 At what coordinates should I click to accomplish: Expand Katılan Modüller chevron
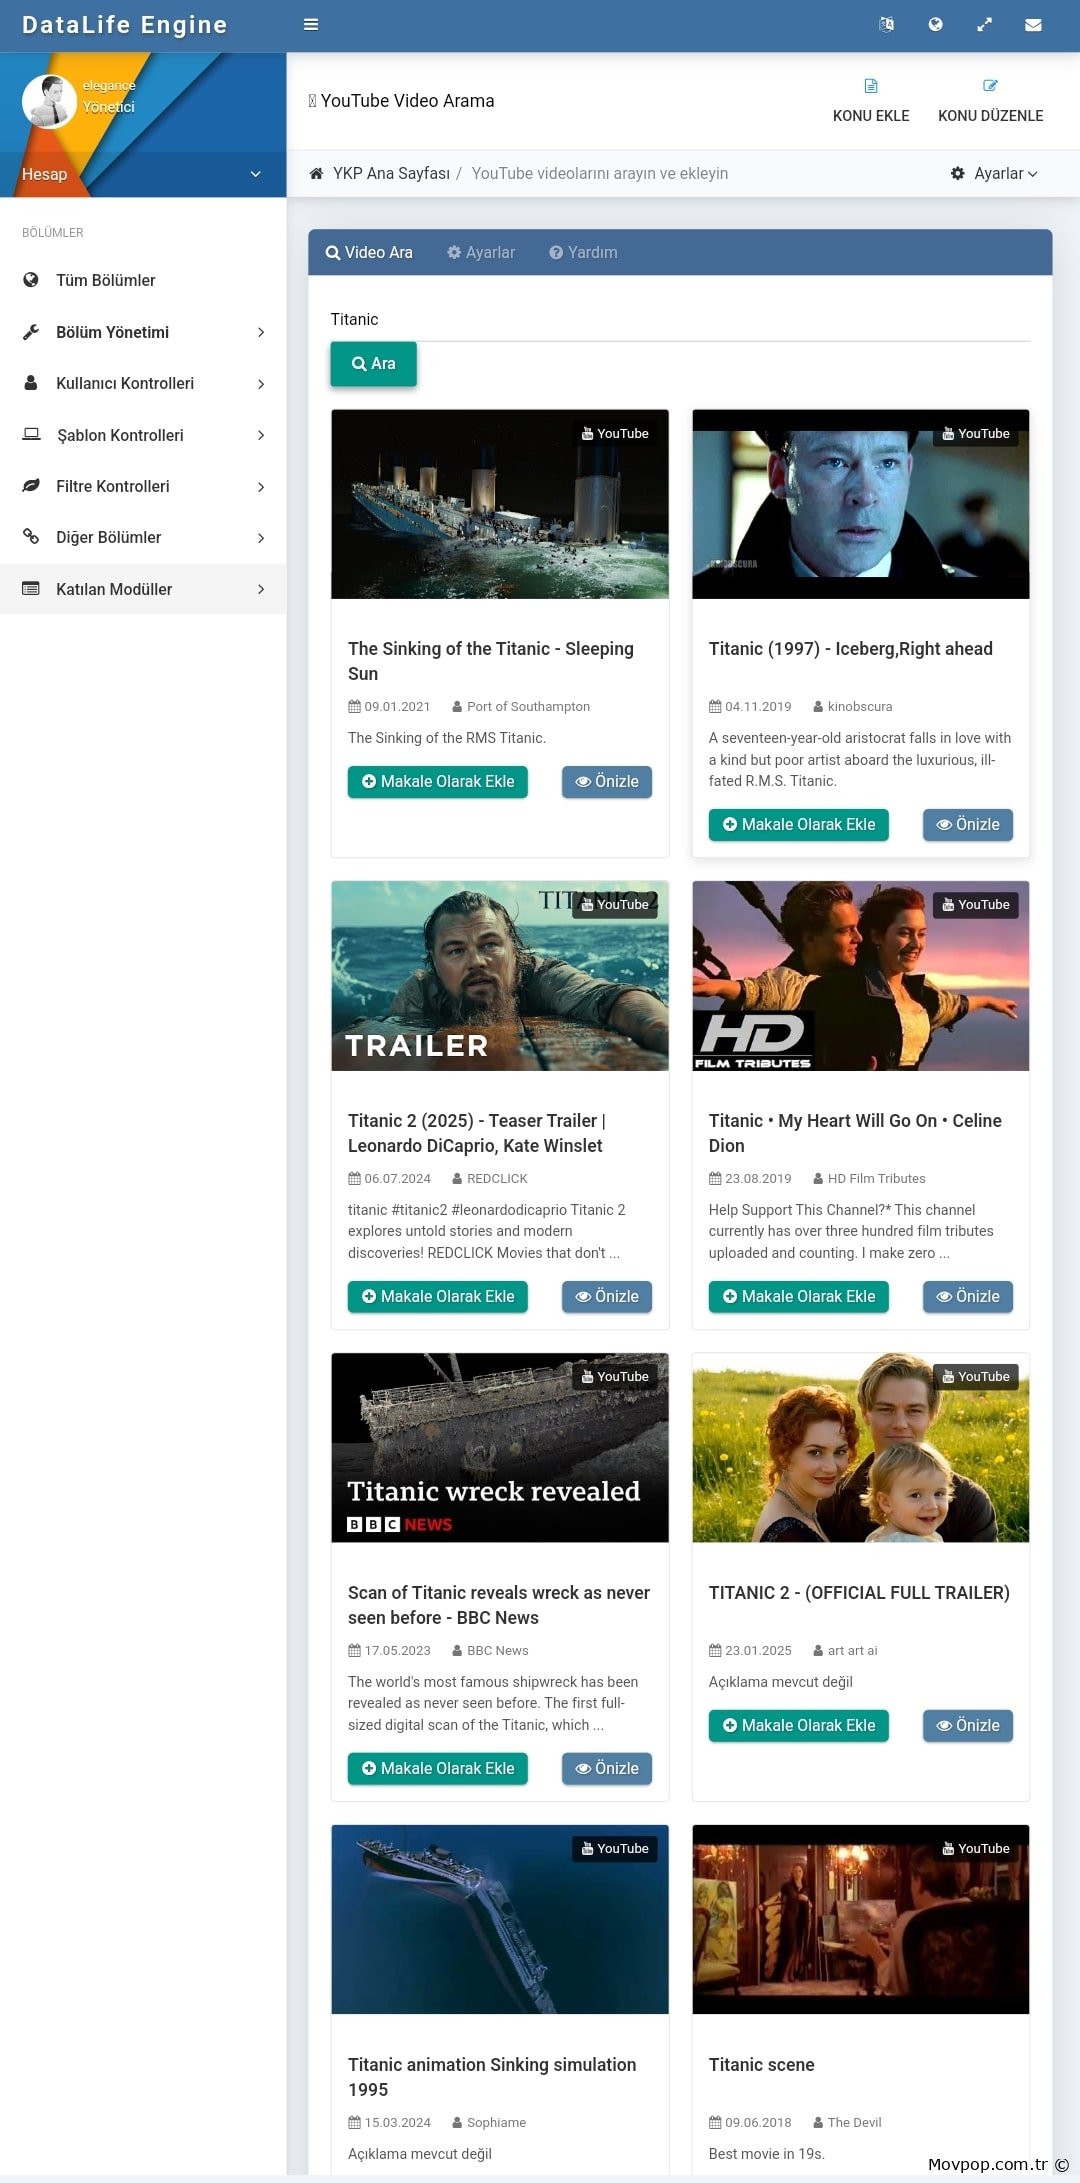(261, 589)
